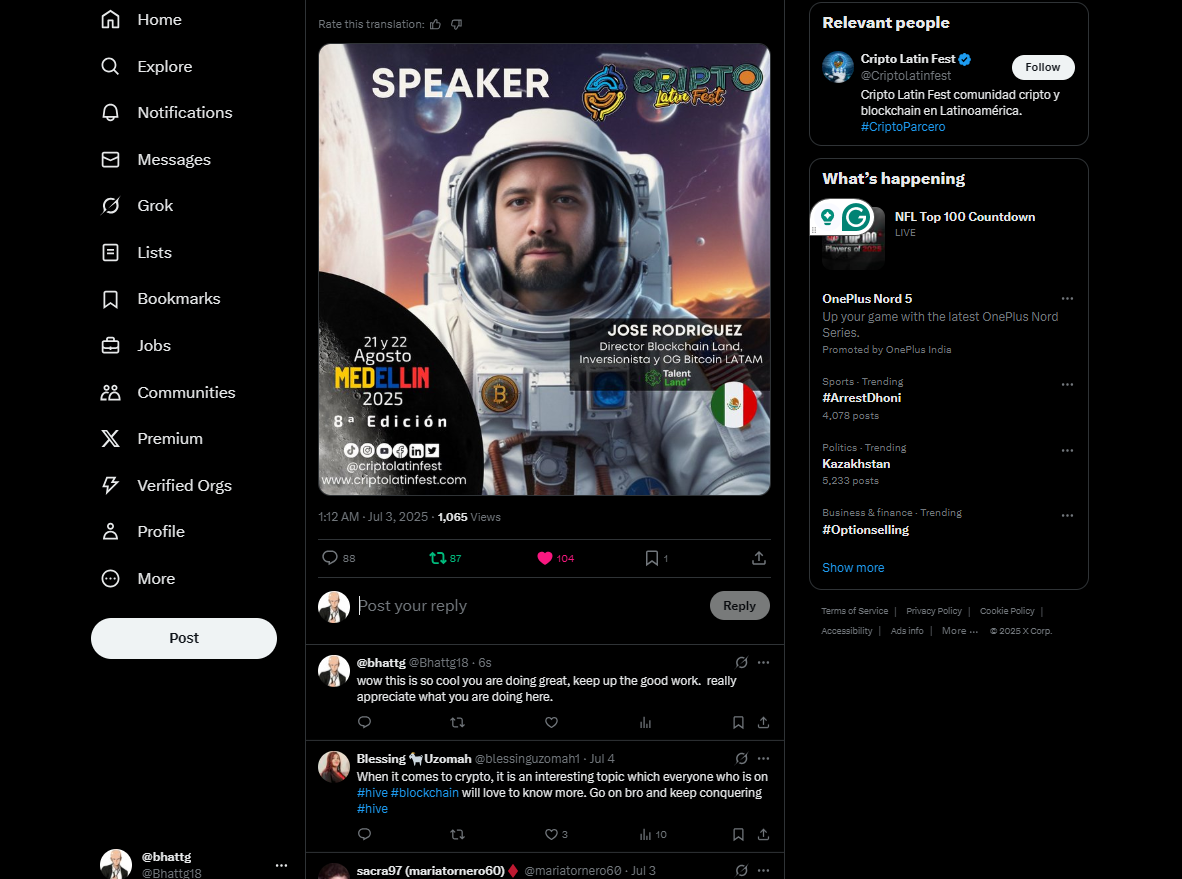Open Profile via its person icon
Viewport: 1182px width, 879px height.
pos(110,531)
